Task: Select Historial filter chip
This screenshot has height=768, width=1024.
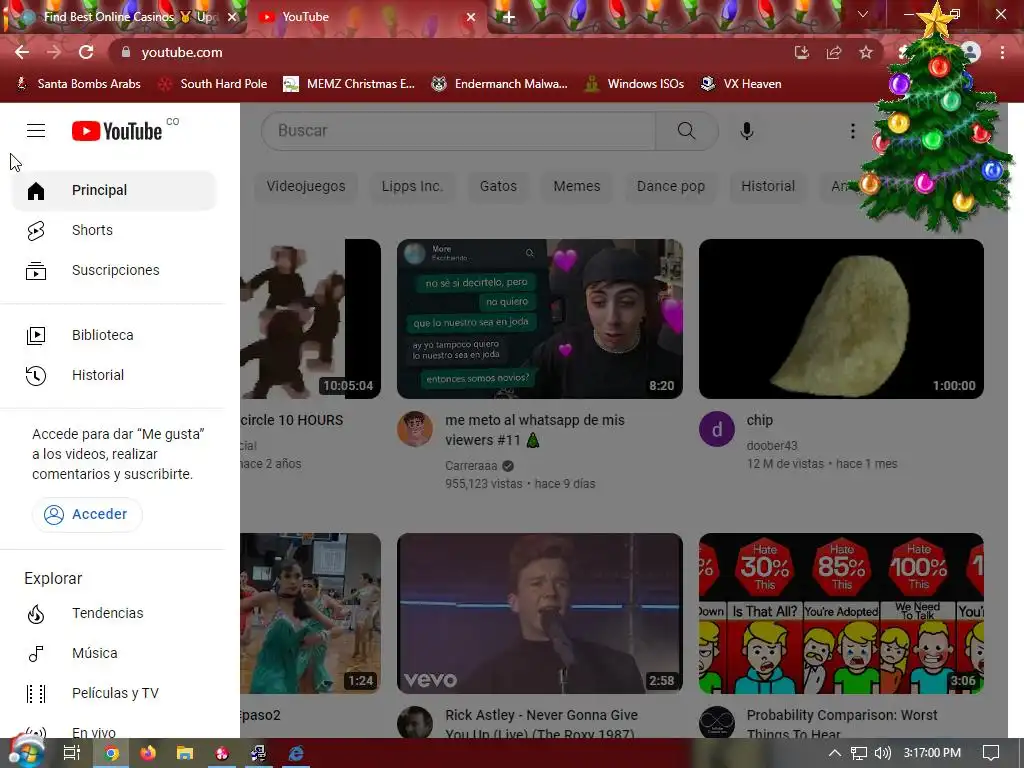Action: point(768,186)
